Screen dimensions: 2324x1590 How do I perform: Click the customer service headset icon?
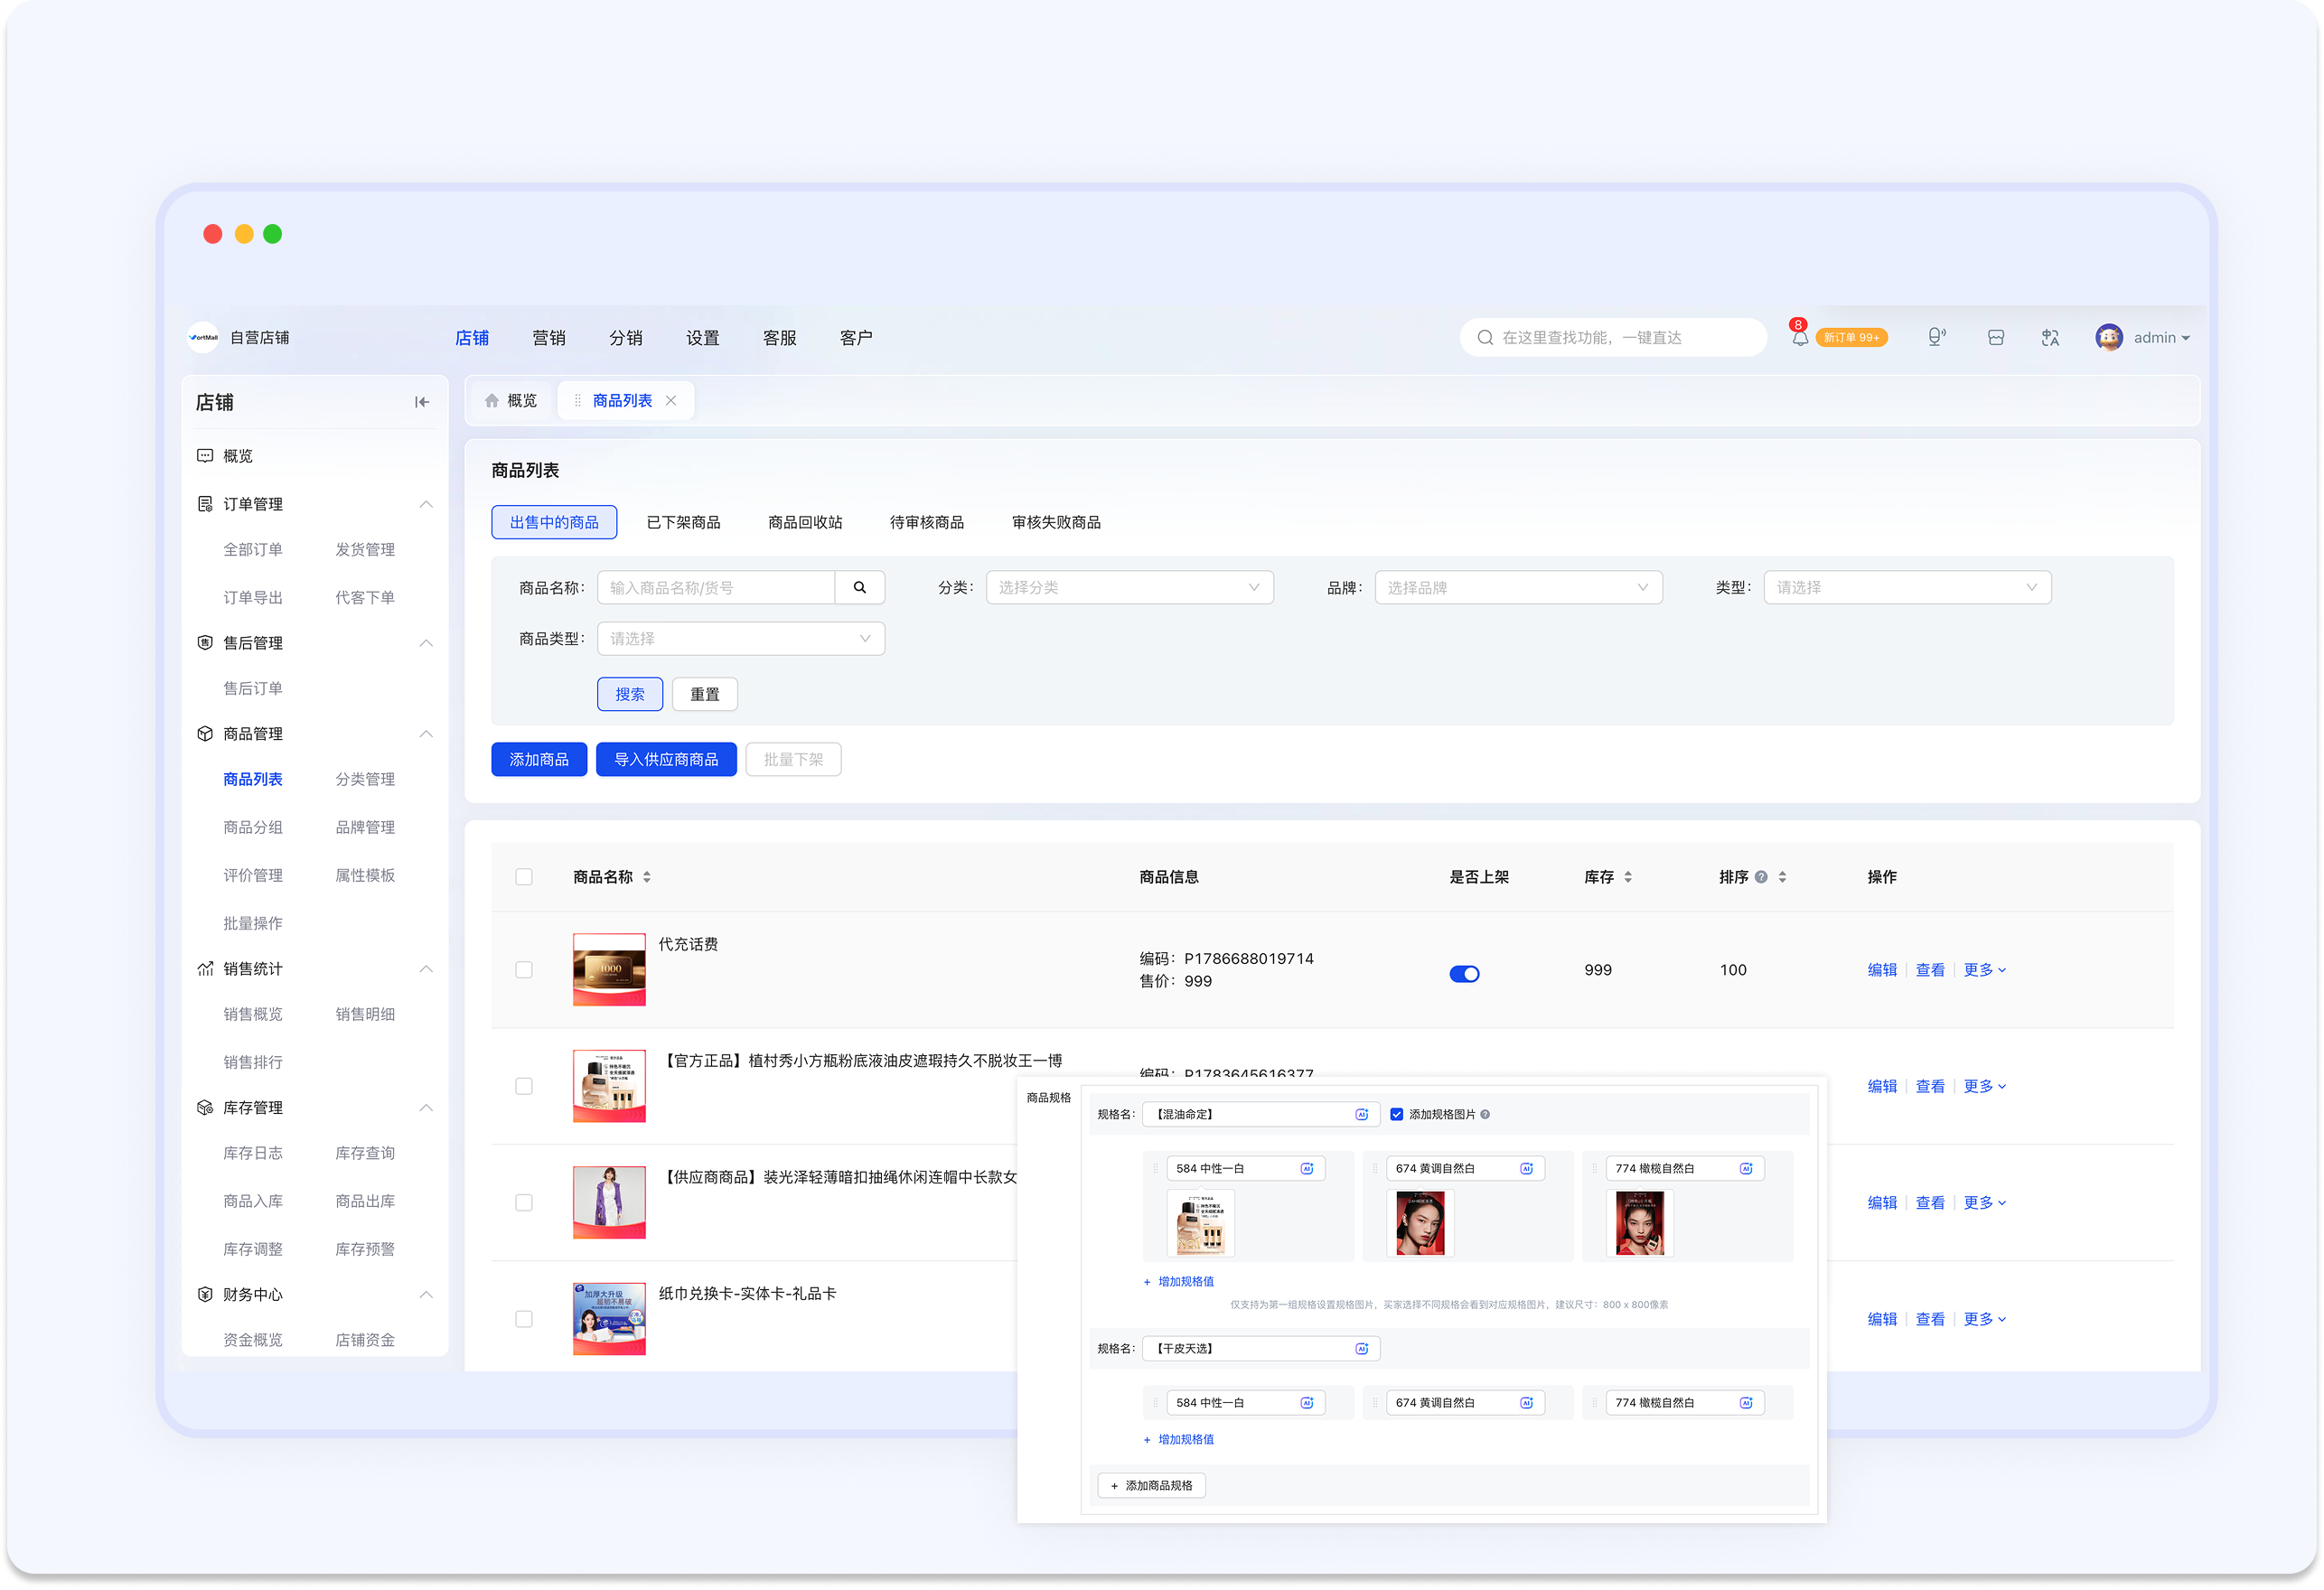coord(1936,338)
